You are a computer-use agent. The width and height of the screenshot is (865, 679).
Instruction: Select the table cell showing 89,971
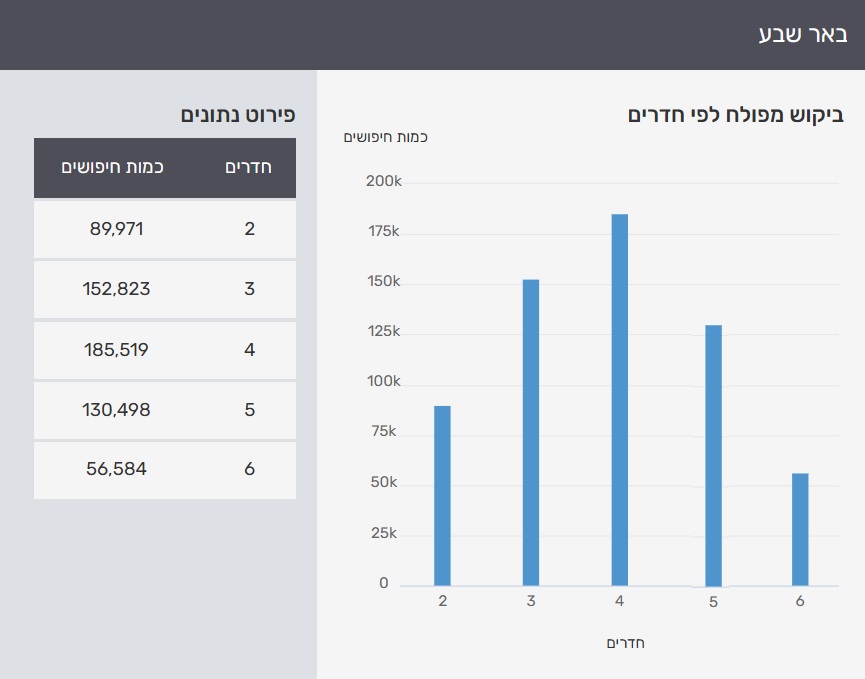[x=117, y=229]
